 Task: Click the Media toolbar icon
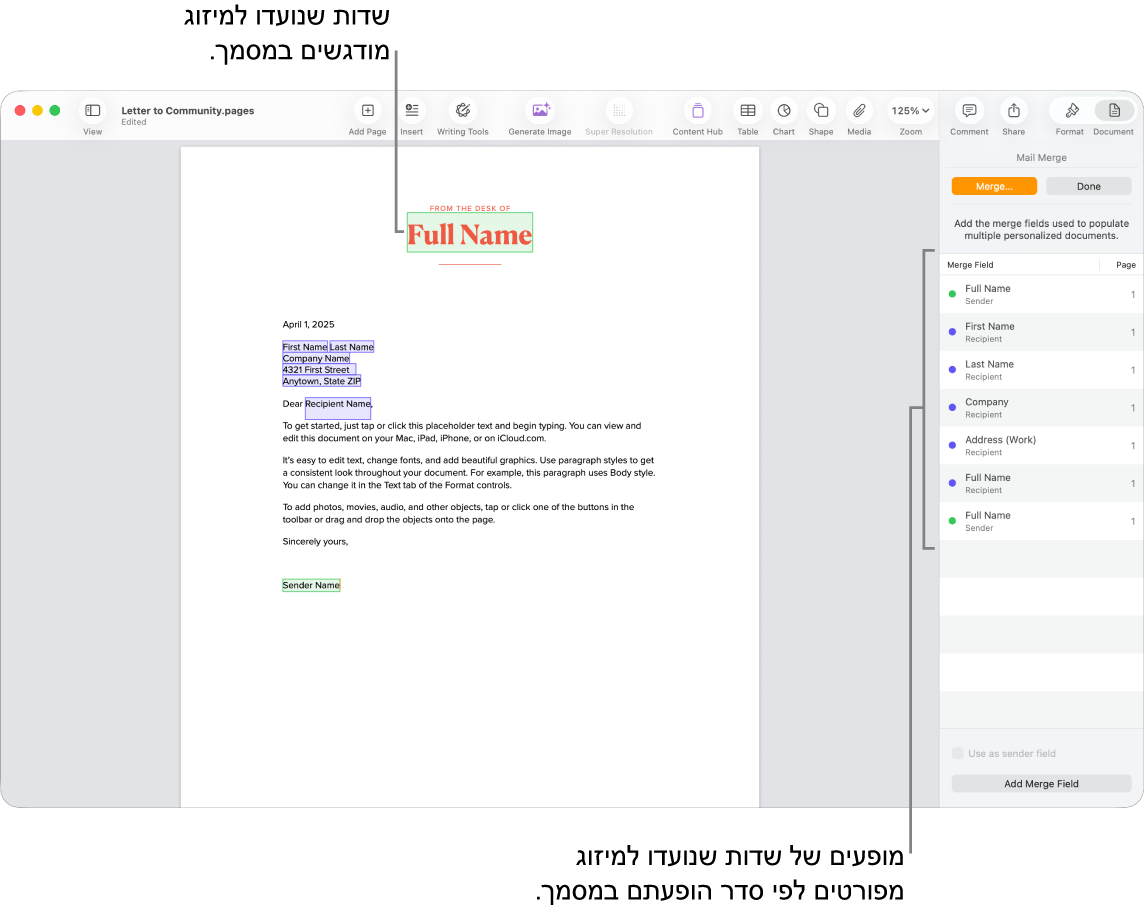point(858,111)
